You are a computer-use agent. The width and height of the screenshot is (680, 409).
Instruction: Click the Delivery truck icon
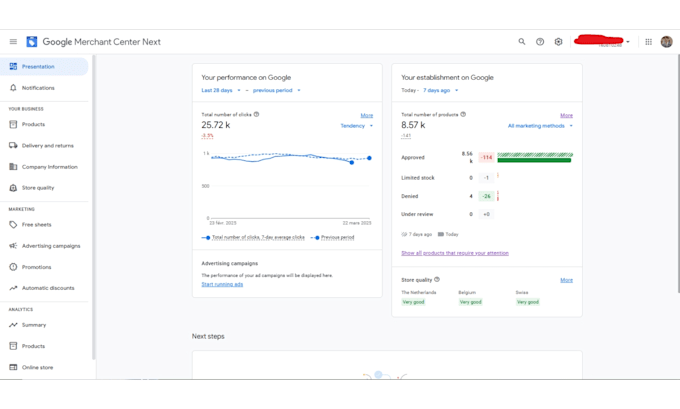13,145
